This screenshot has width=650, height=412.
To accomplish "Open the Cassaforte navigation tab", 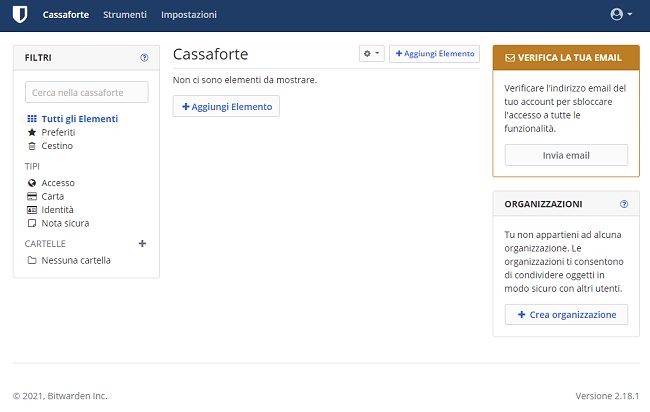I will point(65,15).
